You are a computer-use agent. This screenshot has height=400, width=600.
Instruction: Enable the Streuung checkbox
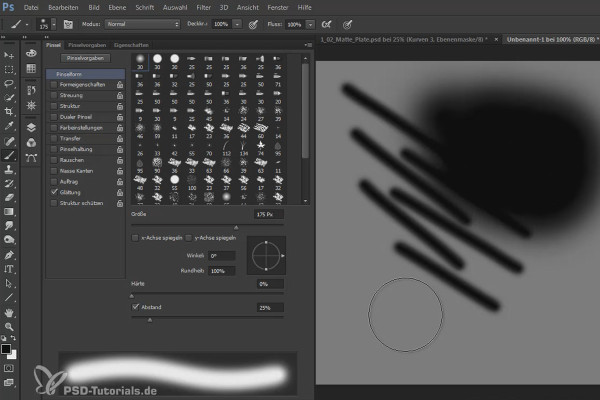click(54, 95)
